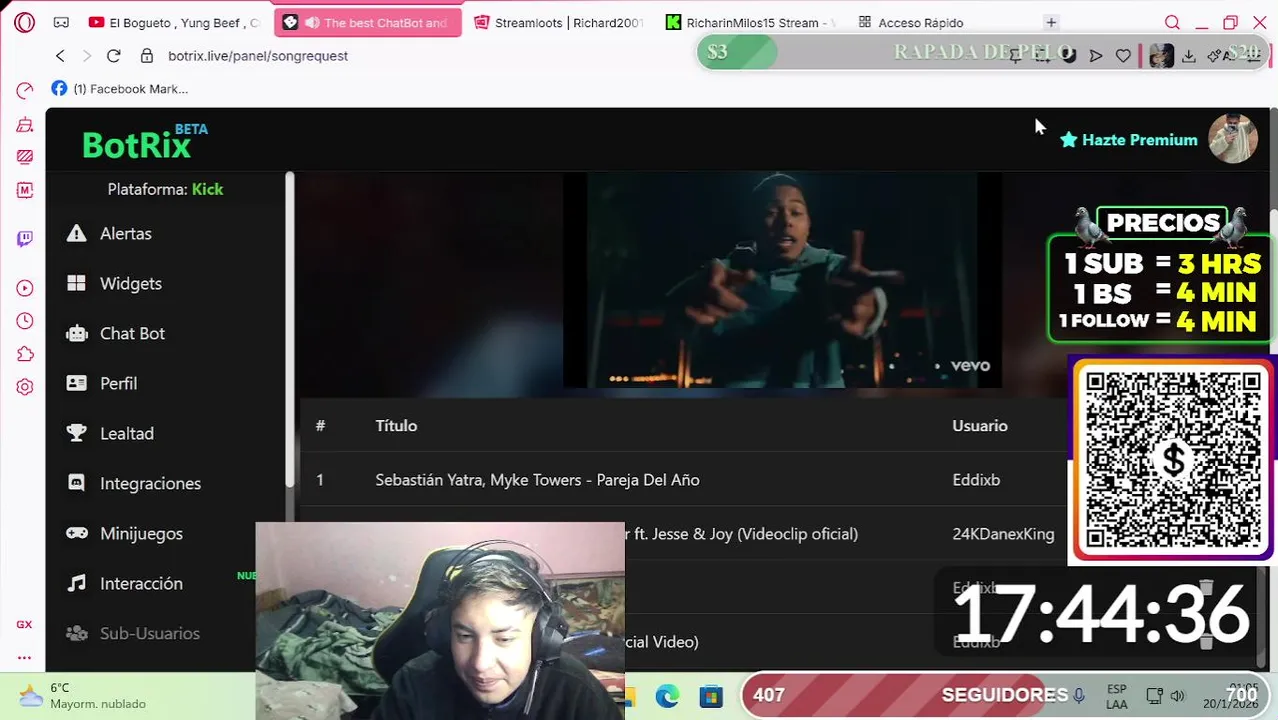Open Microsoft Store from the taskbar
Screen dimensions: 1278x720
pyautogui.click(x=711, y=696)
